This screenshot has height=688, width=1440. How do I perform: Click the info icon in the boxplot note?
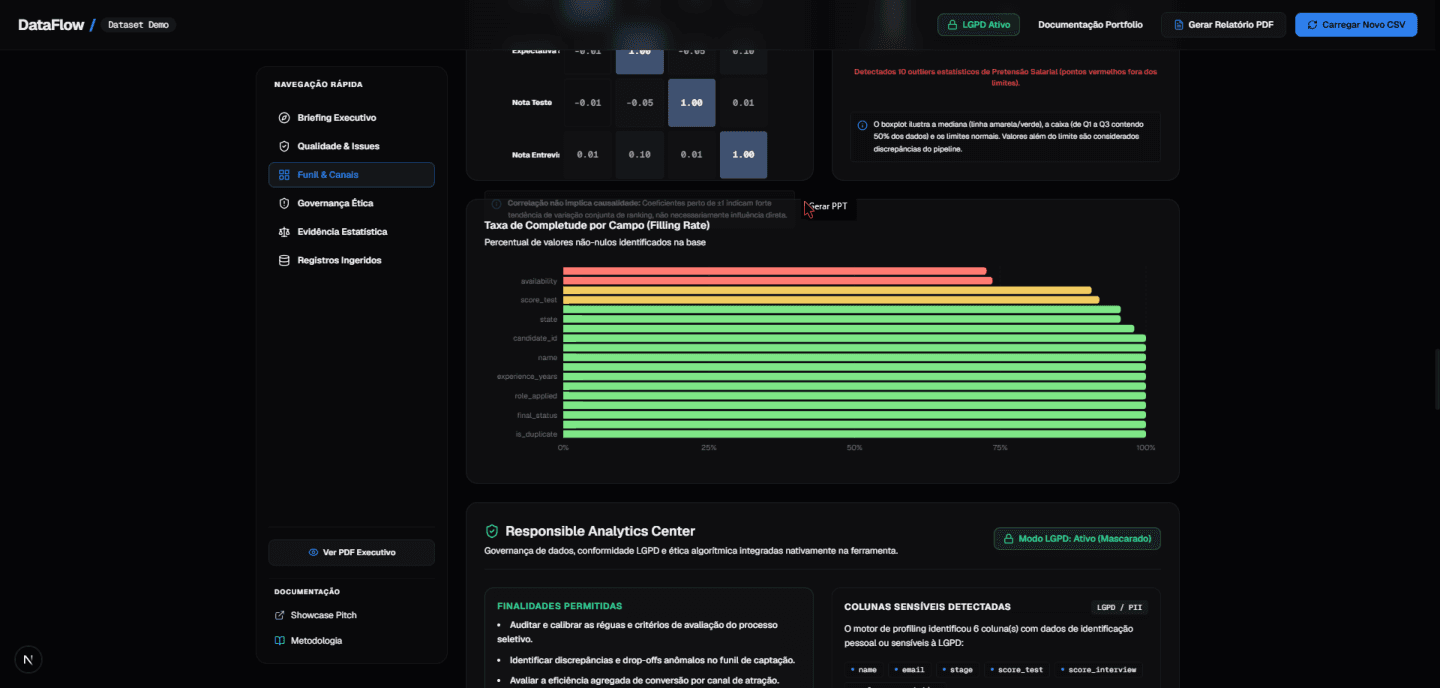[x=863, y=125]
